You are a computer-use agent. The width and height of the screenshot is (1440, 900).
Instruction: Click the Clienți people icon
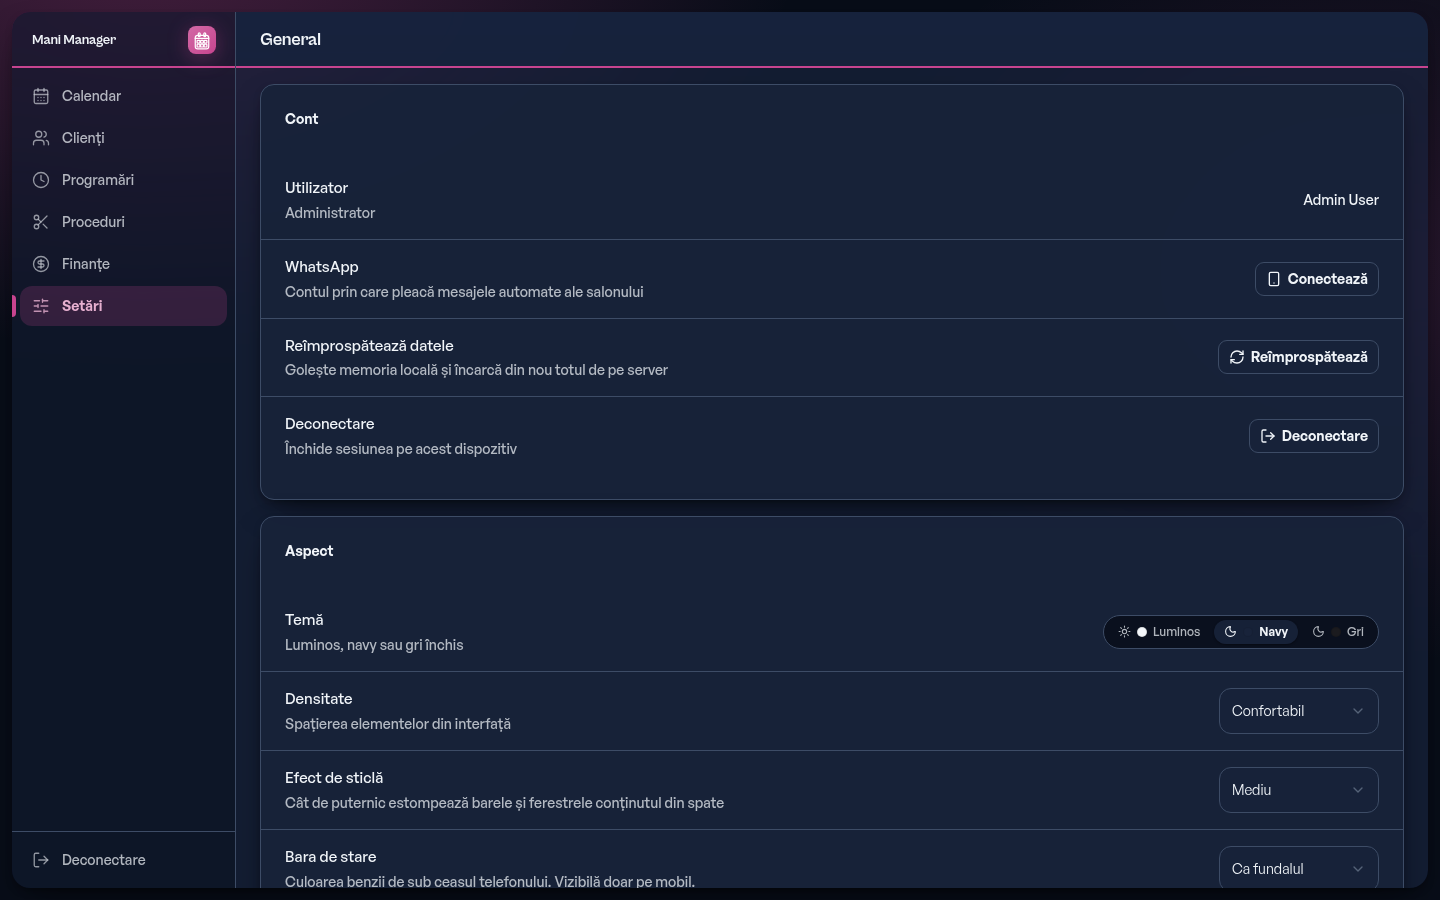(41, 138)
